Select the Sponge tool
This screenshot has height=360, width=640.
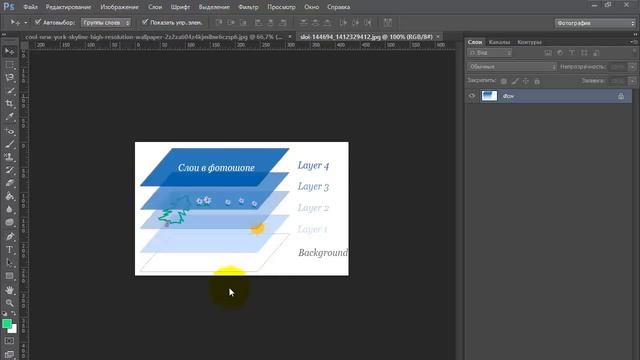click(x=9, y=222)
